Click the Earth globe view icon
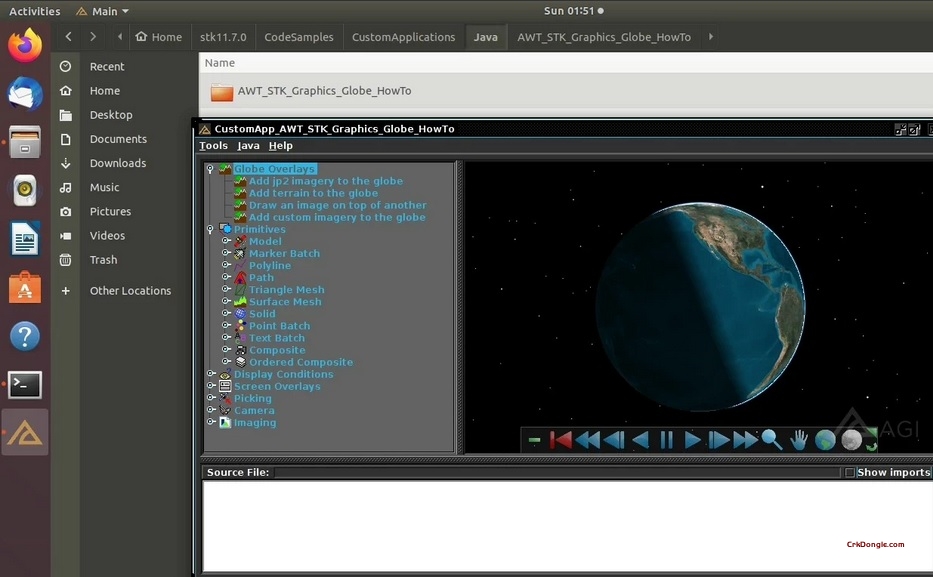Screen dimensions: 933x577 [x=824, y=439]
